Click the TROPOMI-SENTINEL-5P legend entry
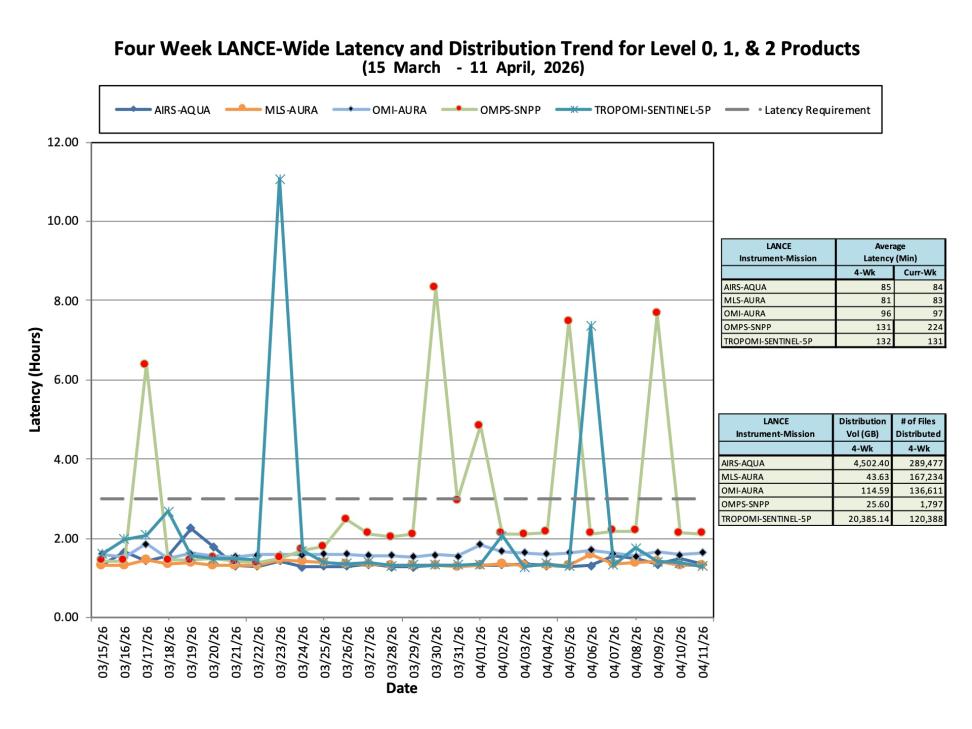 (634, 110)
